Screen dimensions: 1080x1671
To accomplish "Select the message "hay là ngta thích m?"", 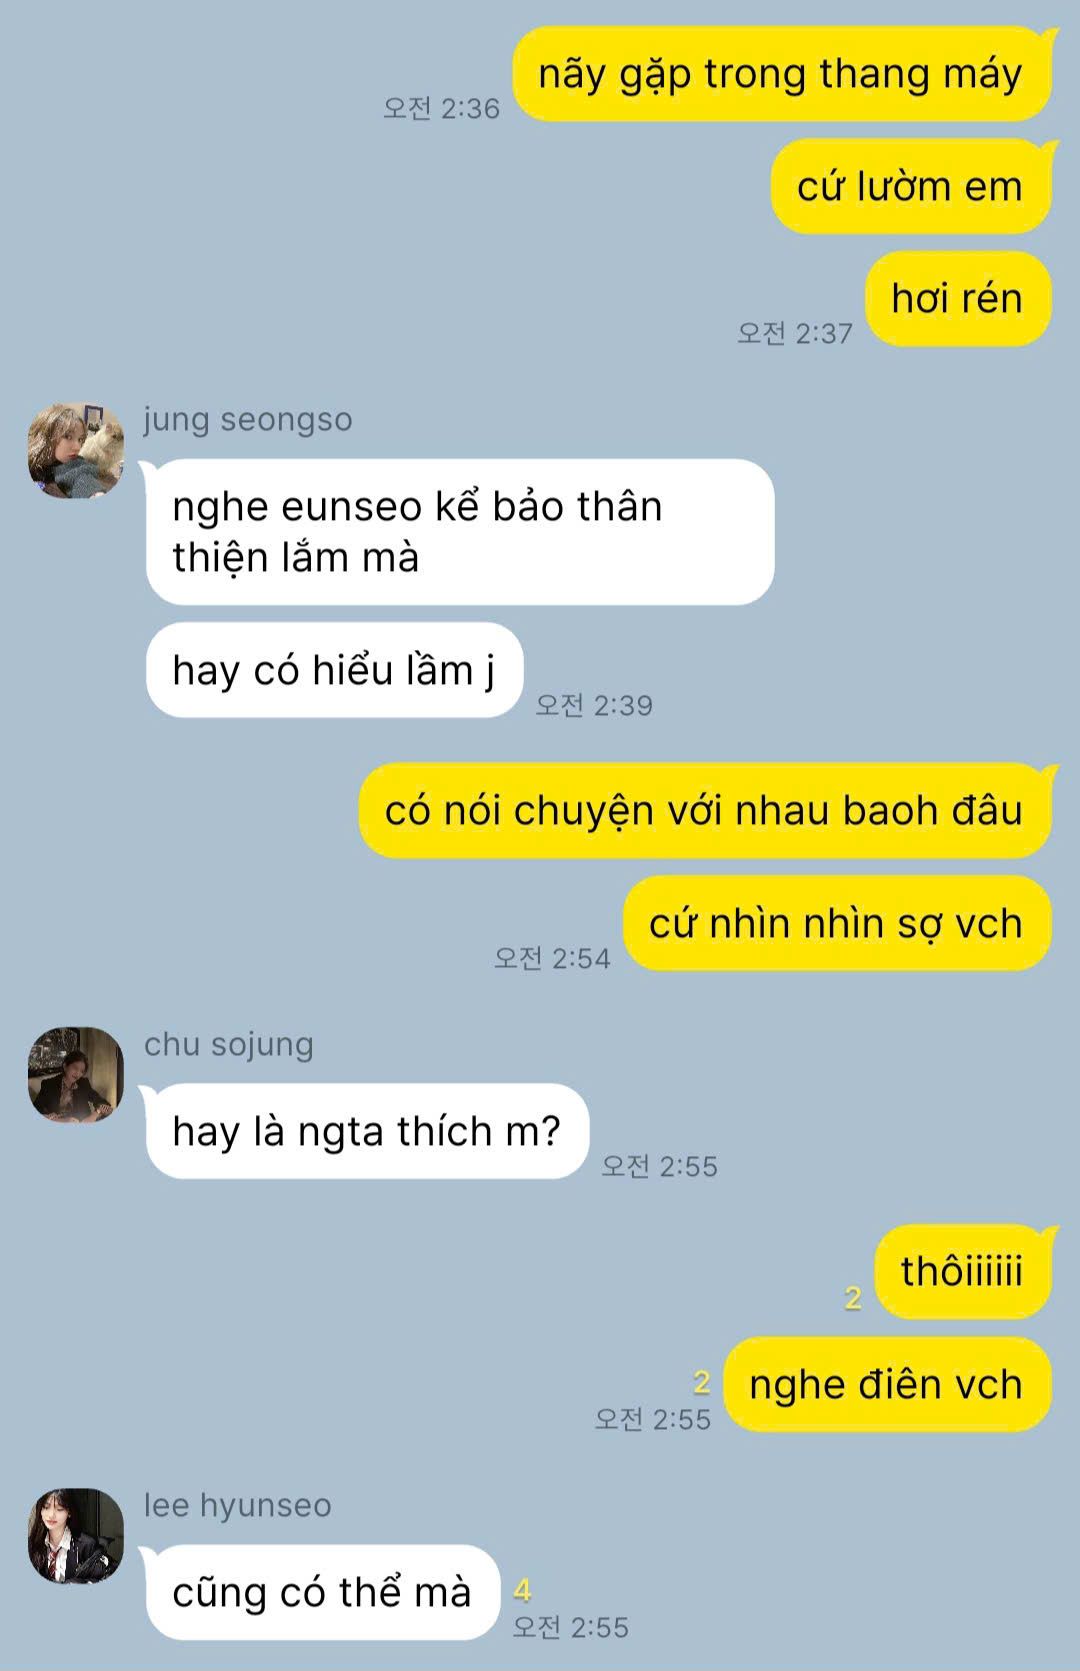I will (x=367, y=1131).
